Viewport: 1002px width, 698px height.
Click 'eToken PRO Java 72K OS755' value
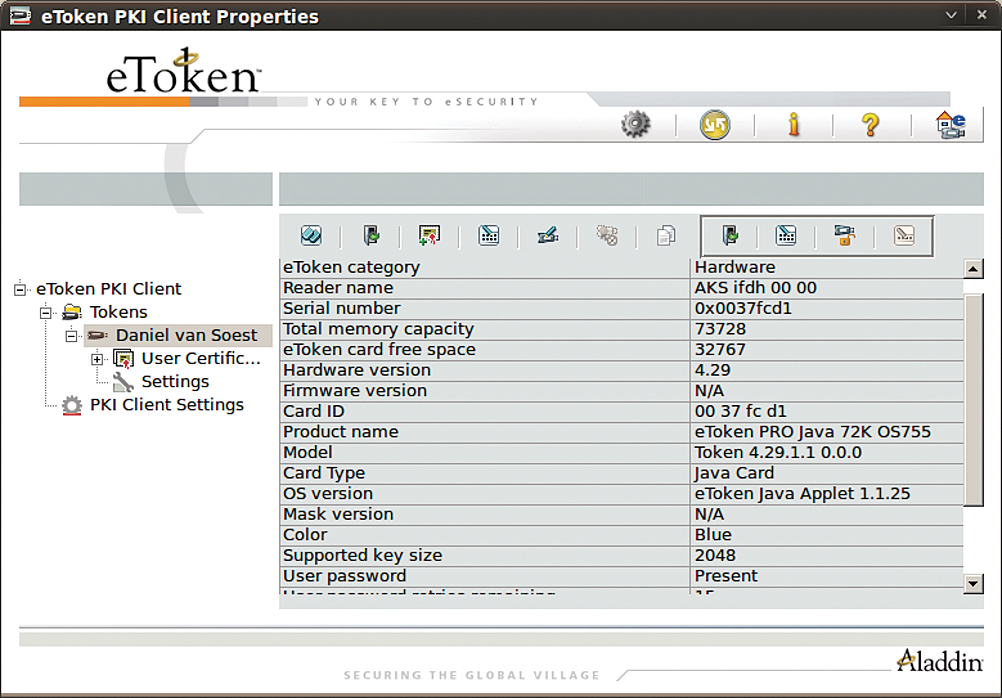click(x=813, y=431)
